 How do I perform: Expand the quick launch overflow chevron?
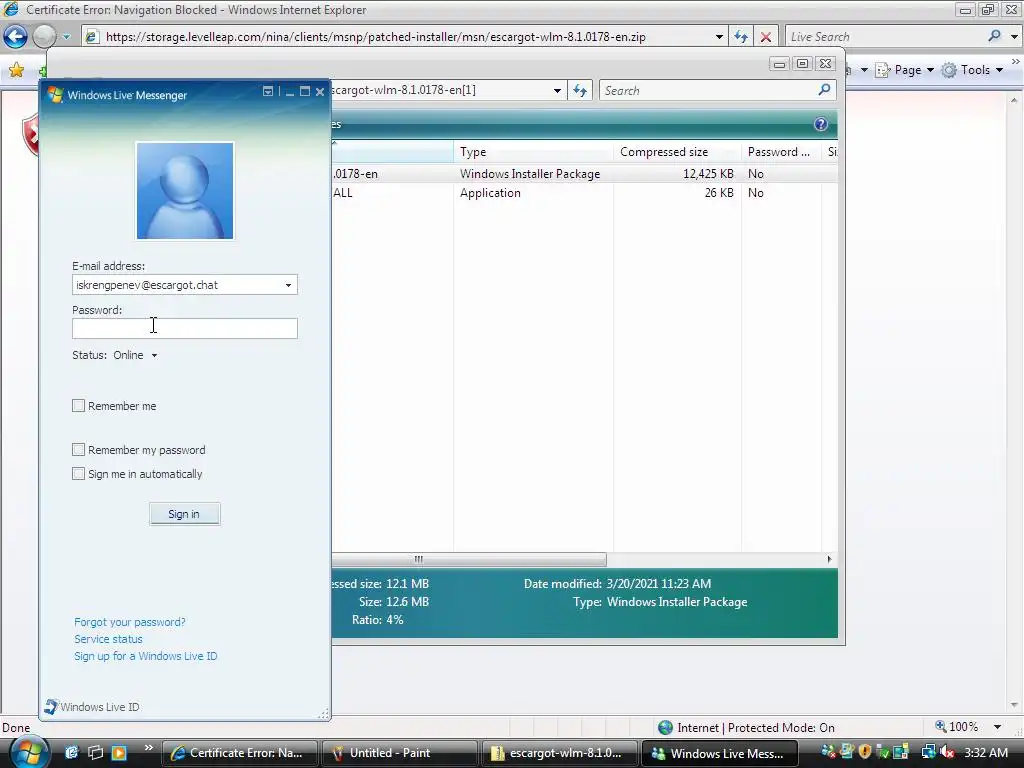(149, 748)
